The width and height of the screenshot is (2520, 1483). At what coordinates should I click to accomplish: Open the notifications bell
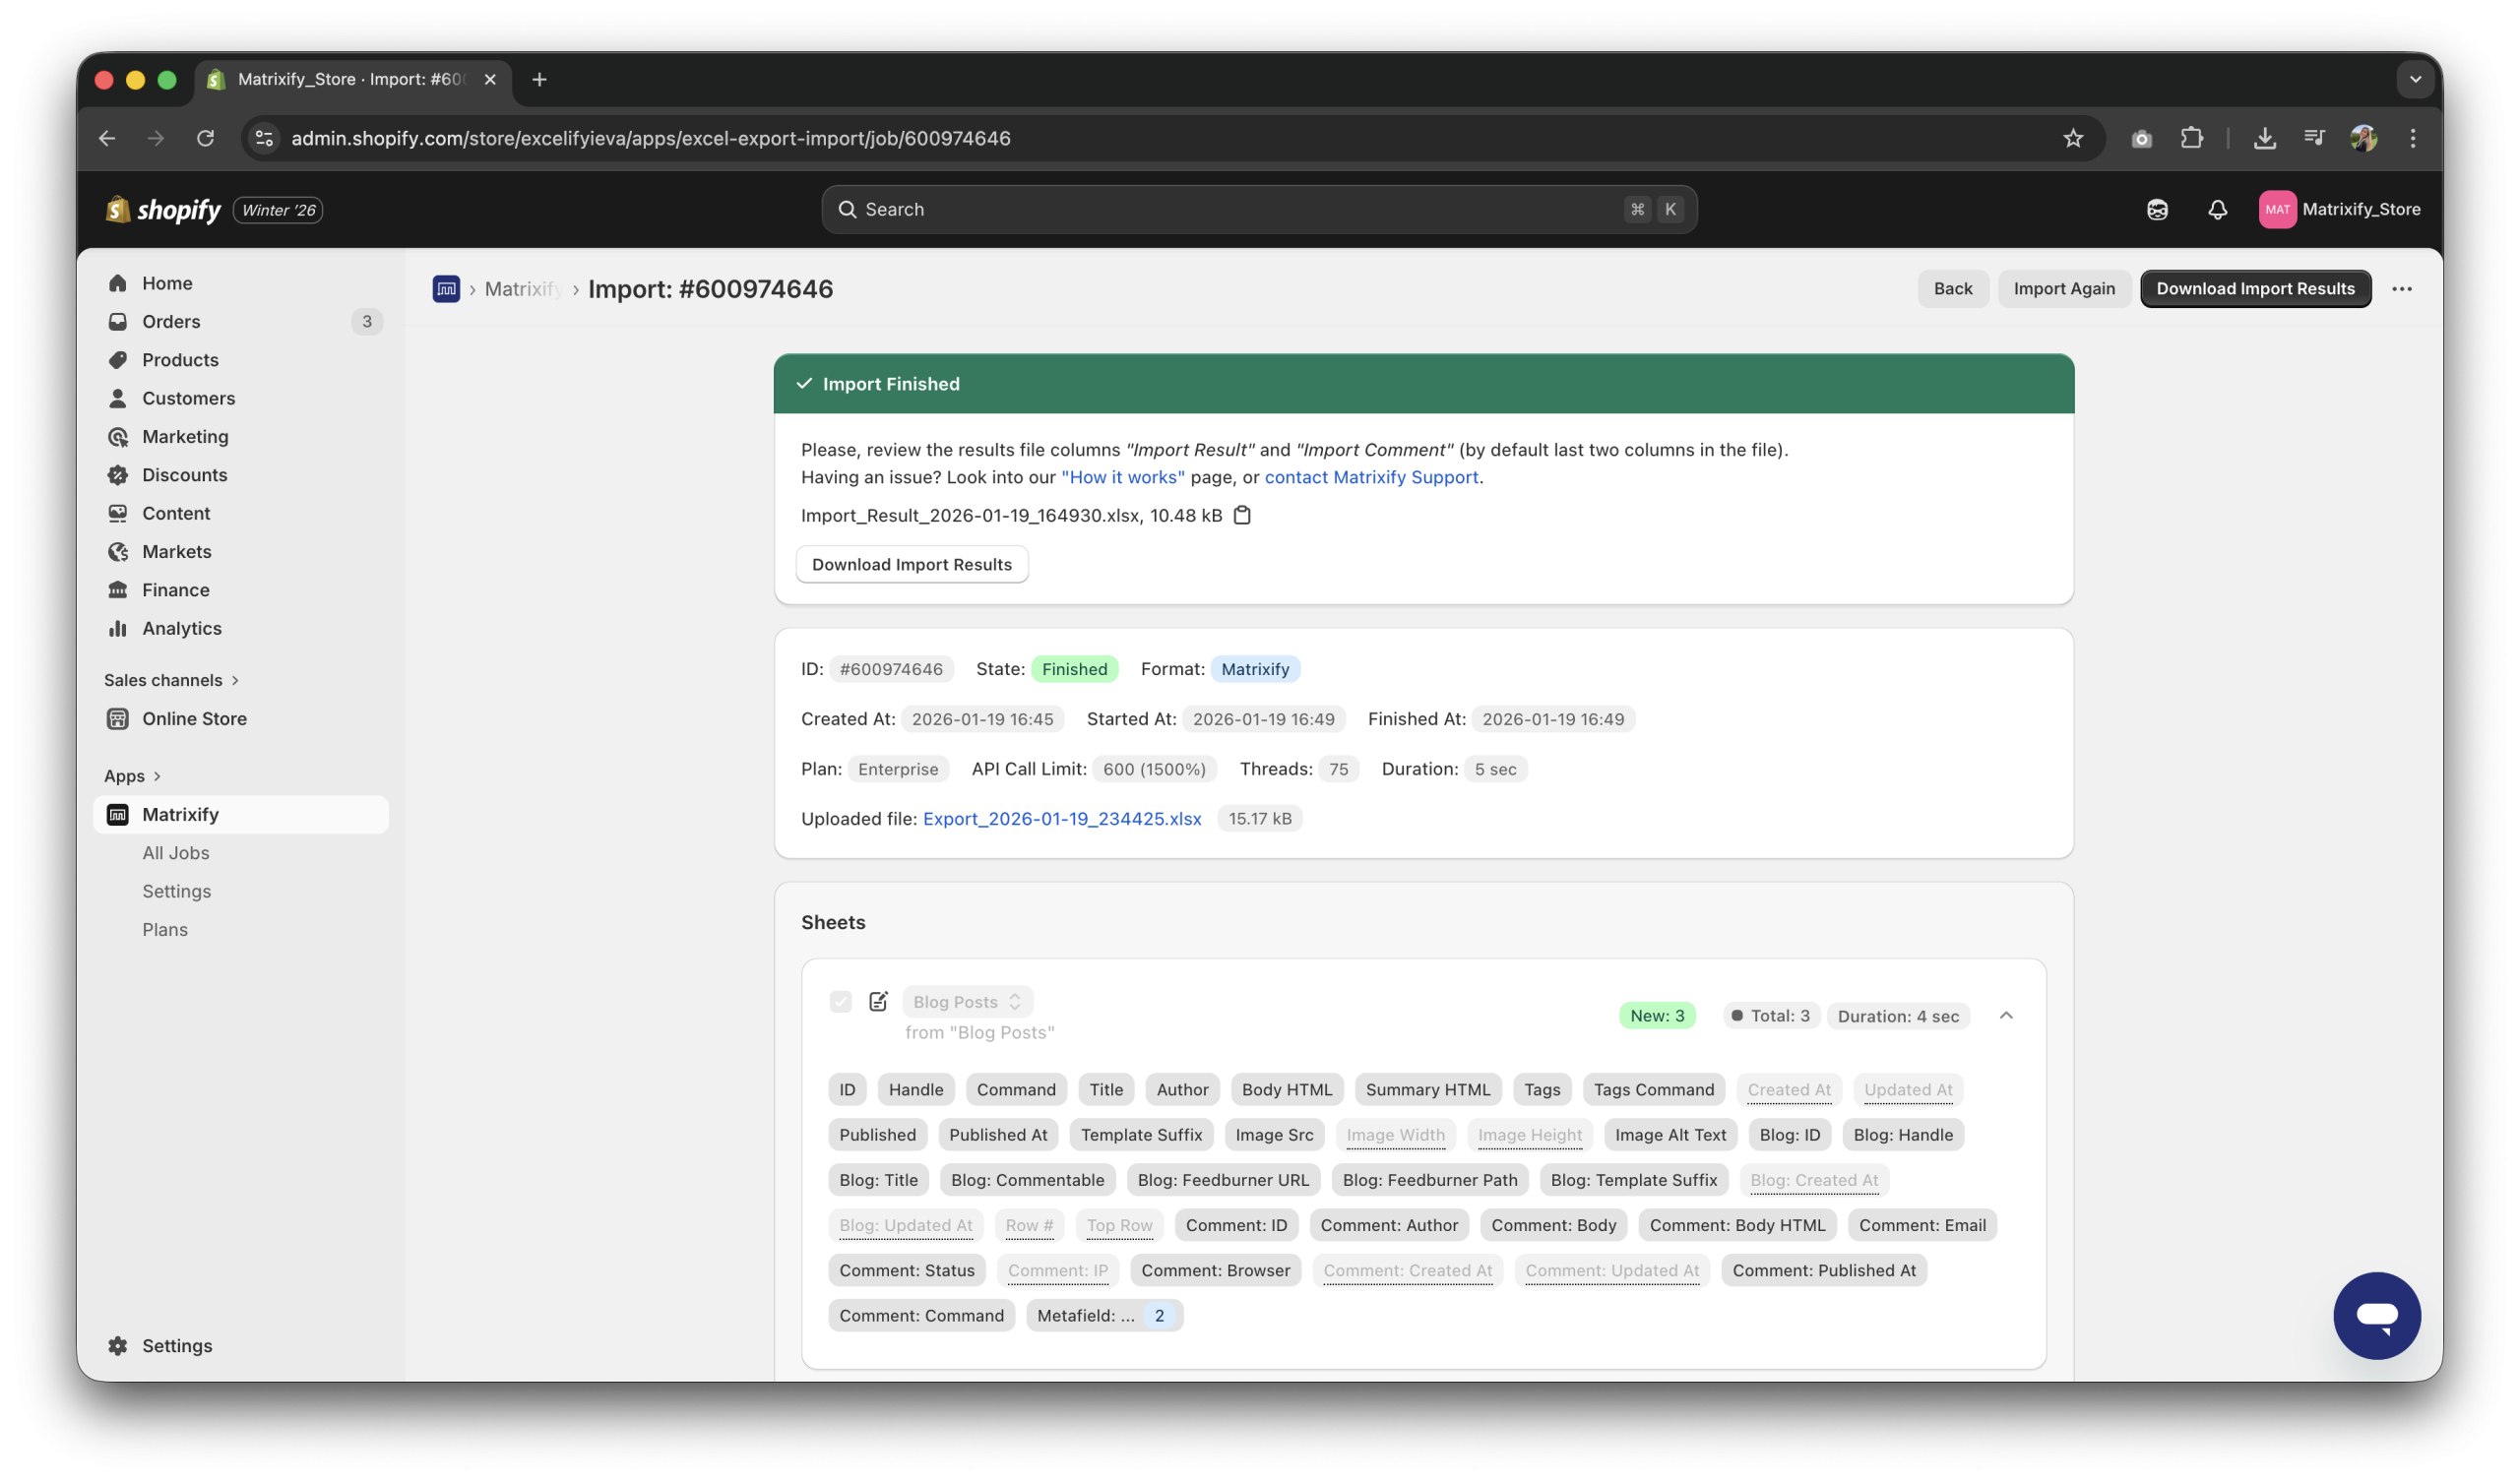pos(2217,209)
